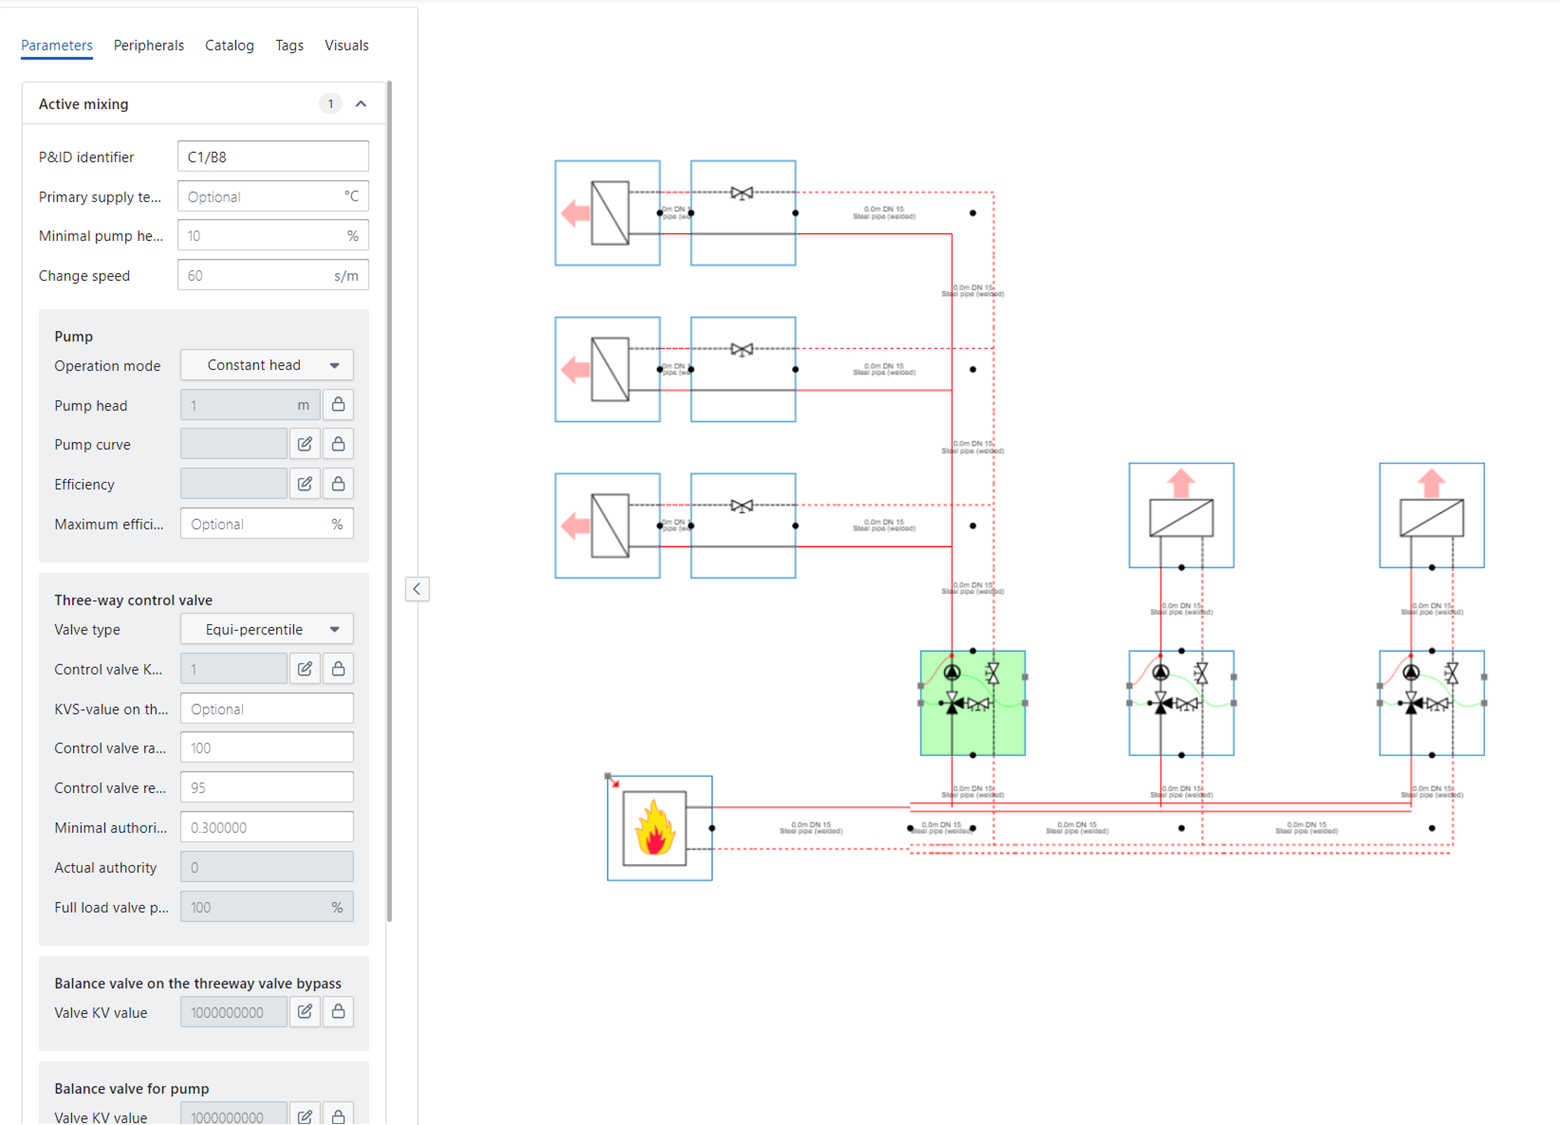Open the Catalog tab

[229, 45]
